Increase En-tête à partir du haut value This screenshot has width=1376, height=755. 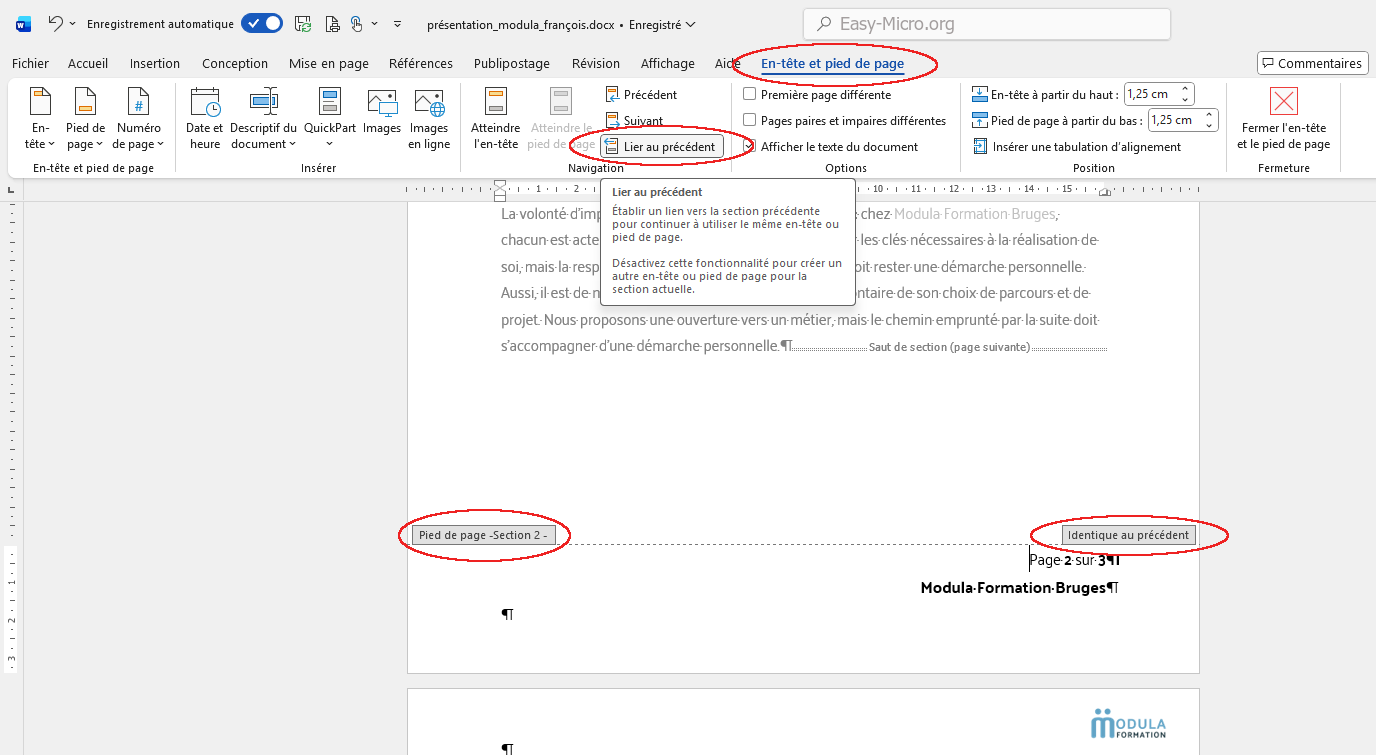1186,90
